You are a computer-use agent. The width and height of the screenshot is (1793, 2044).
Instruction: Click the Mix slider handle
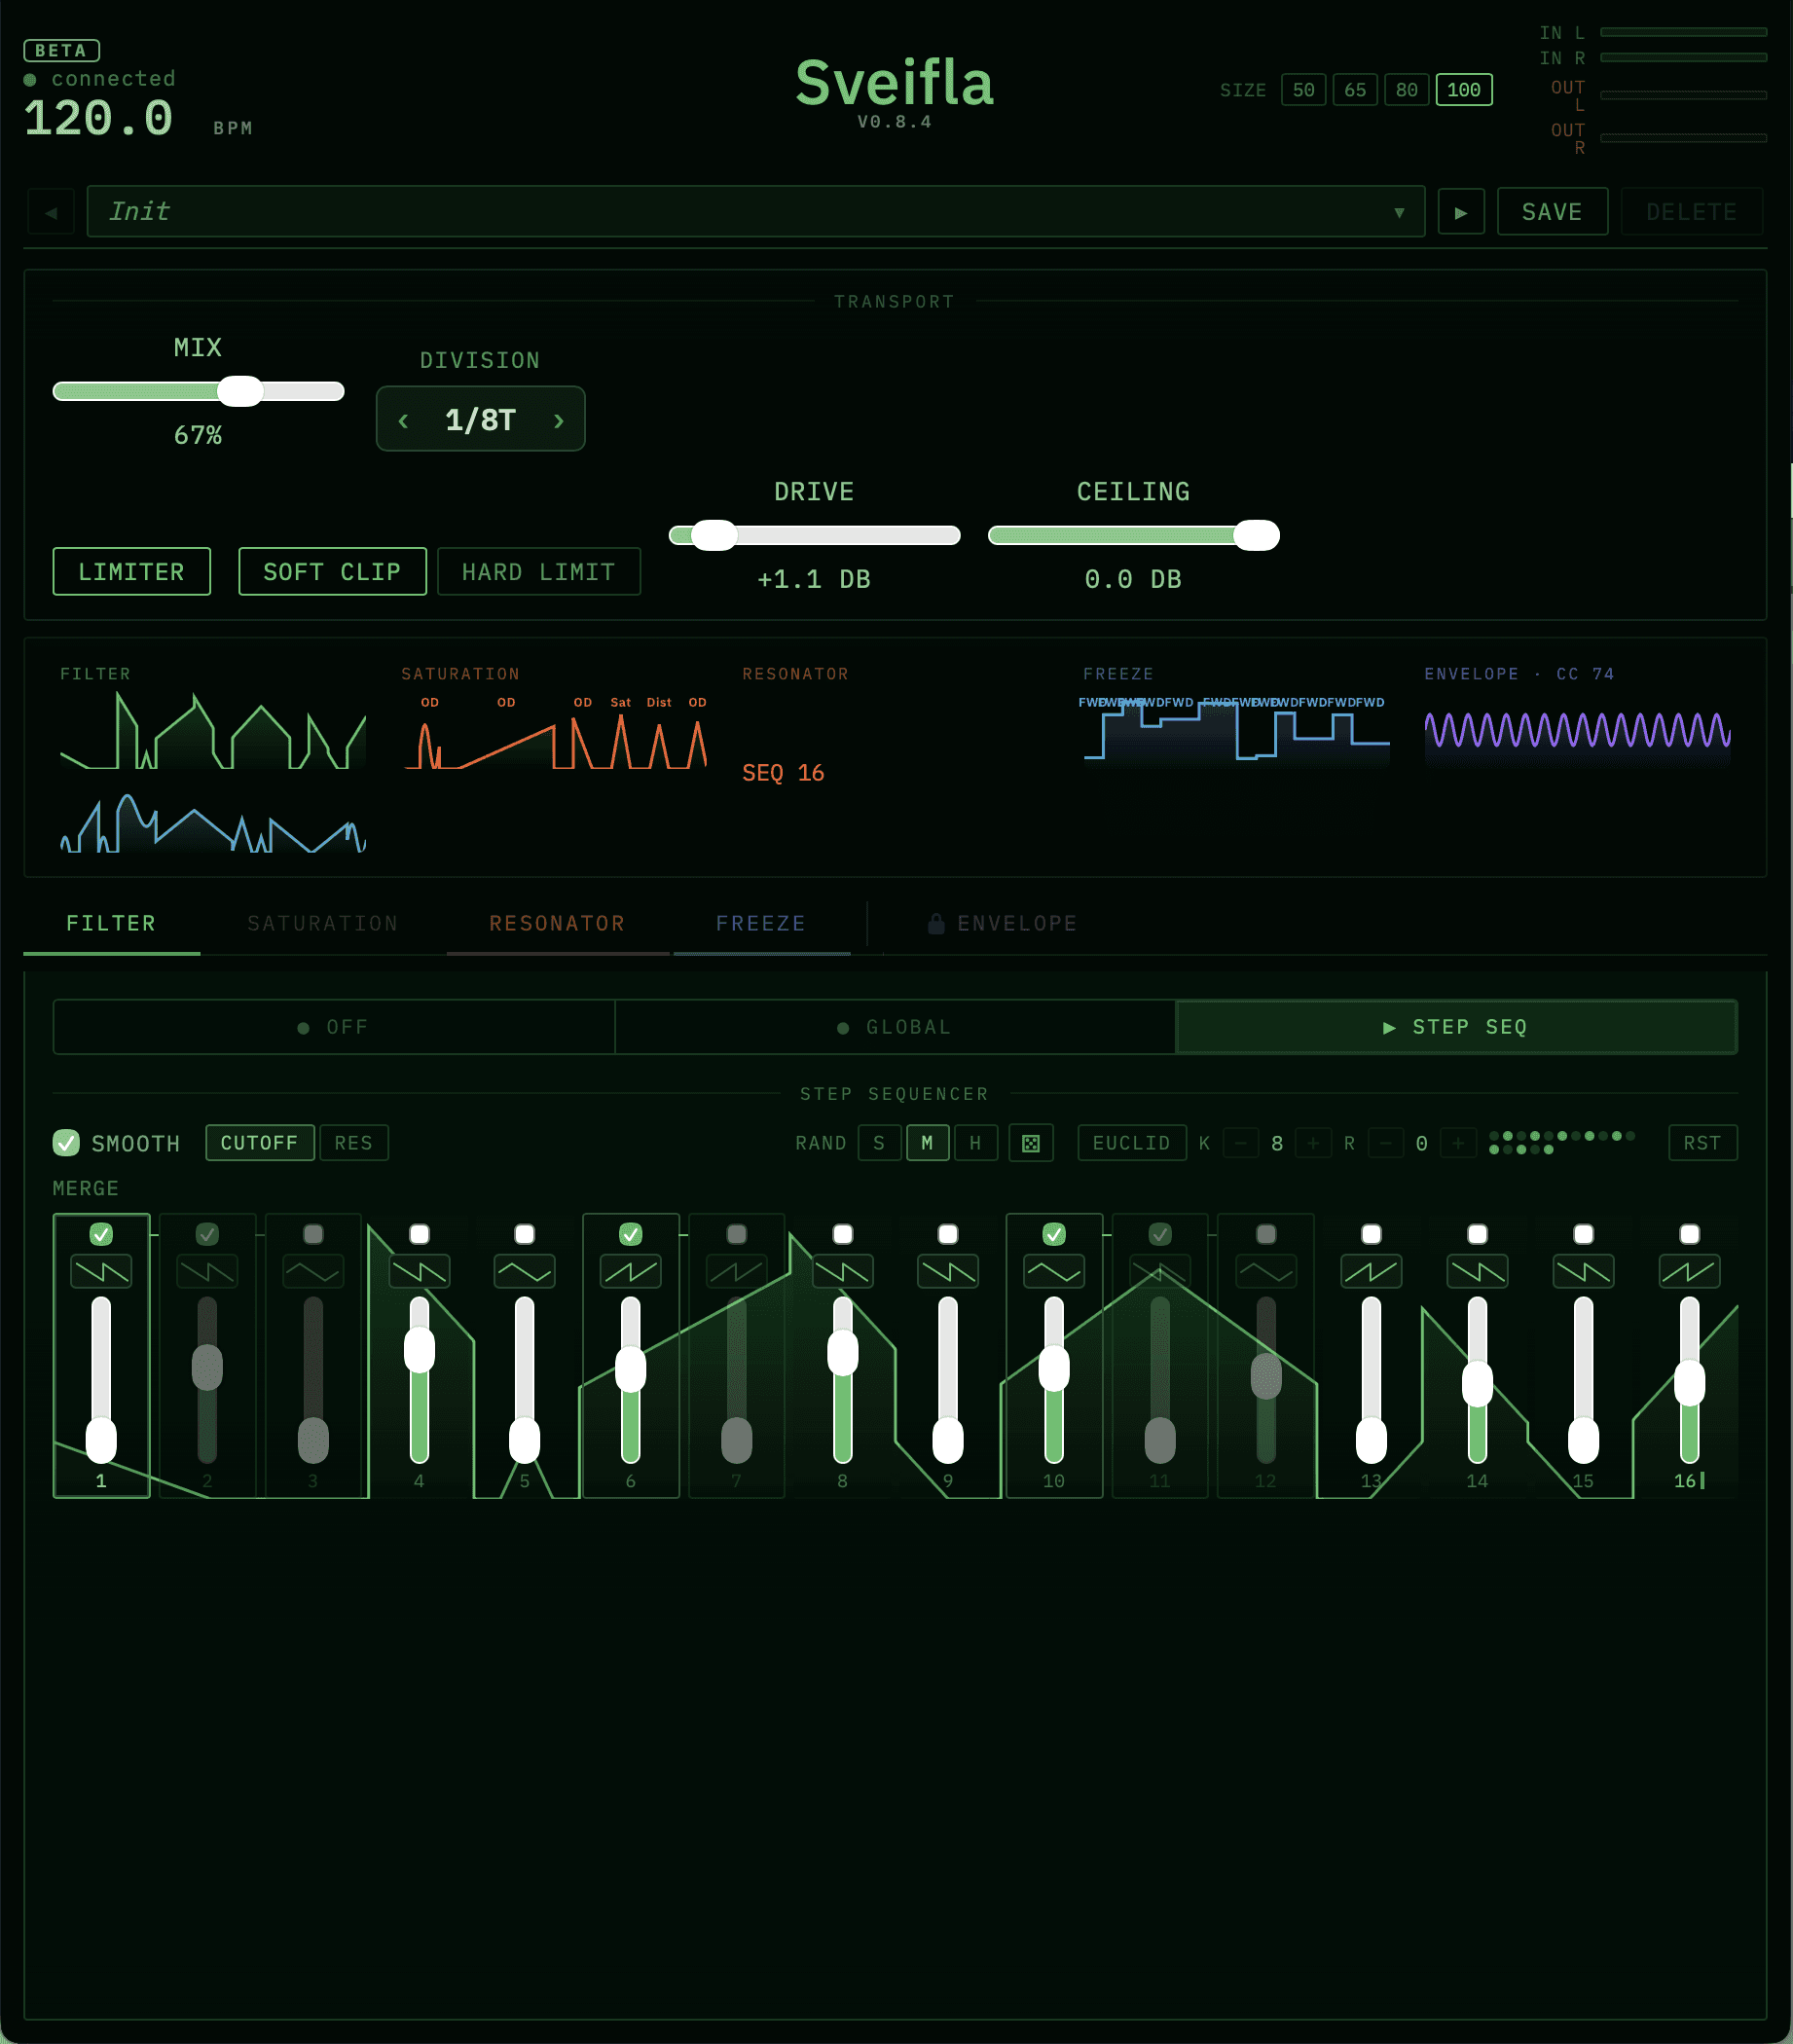point(240,391)
